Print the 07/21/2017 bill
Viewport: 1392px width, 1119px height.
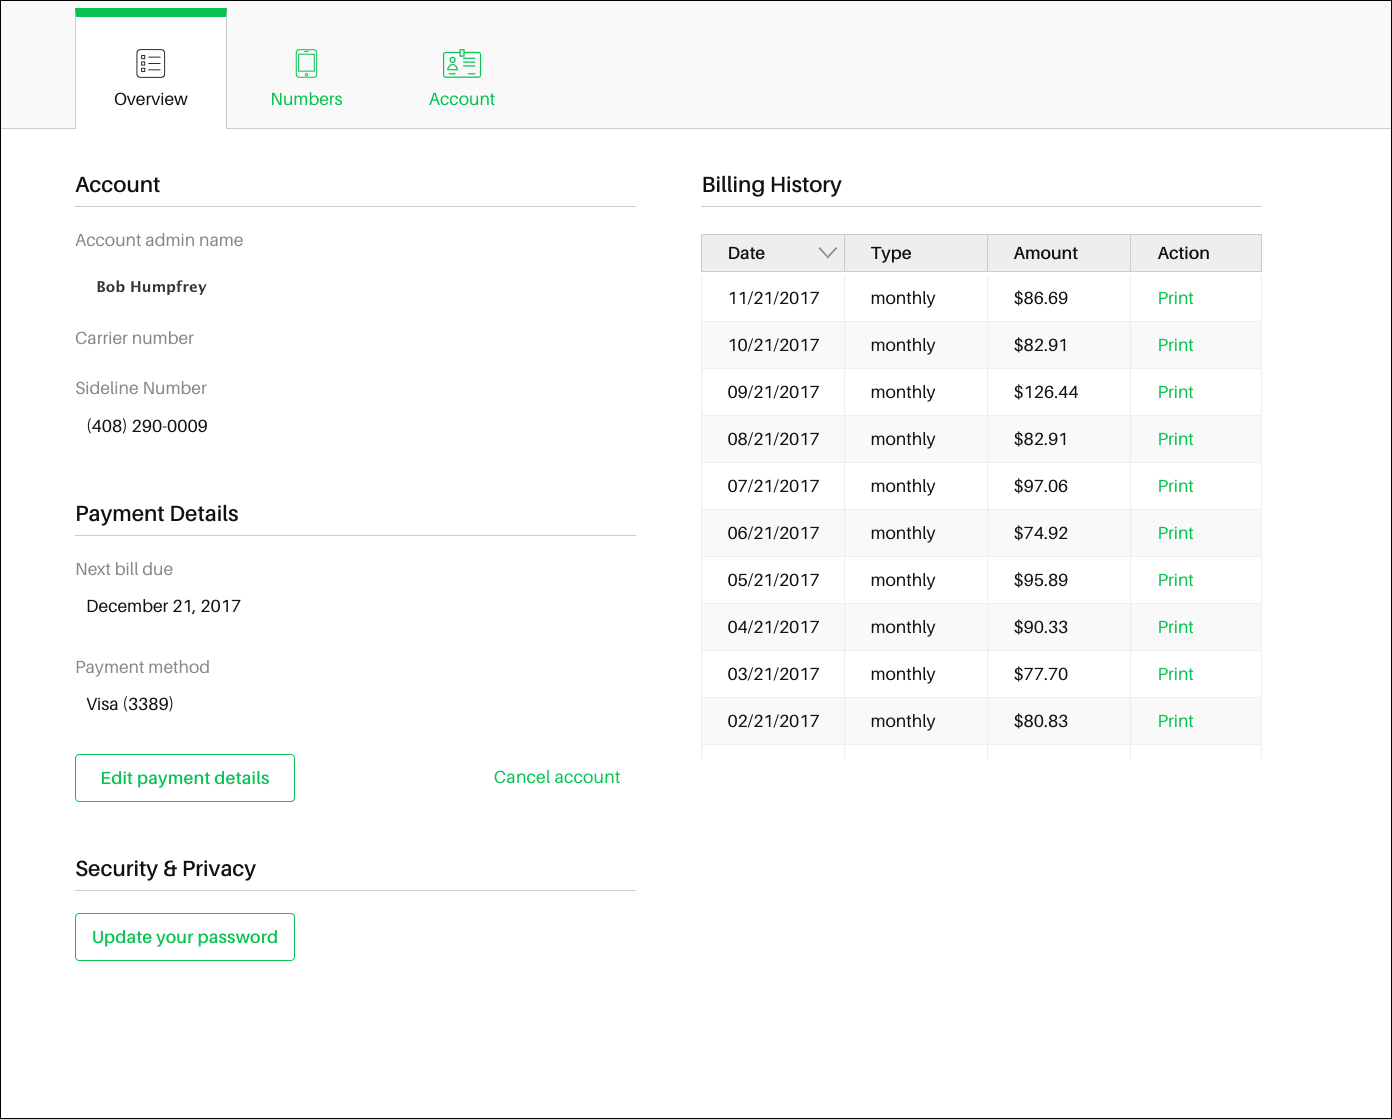click(1176, 486)
